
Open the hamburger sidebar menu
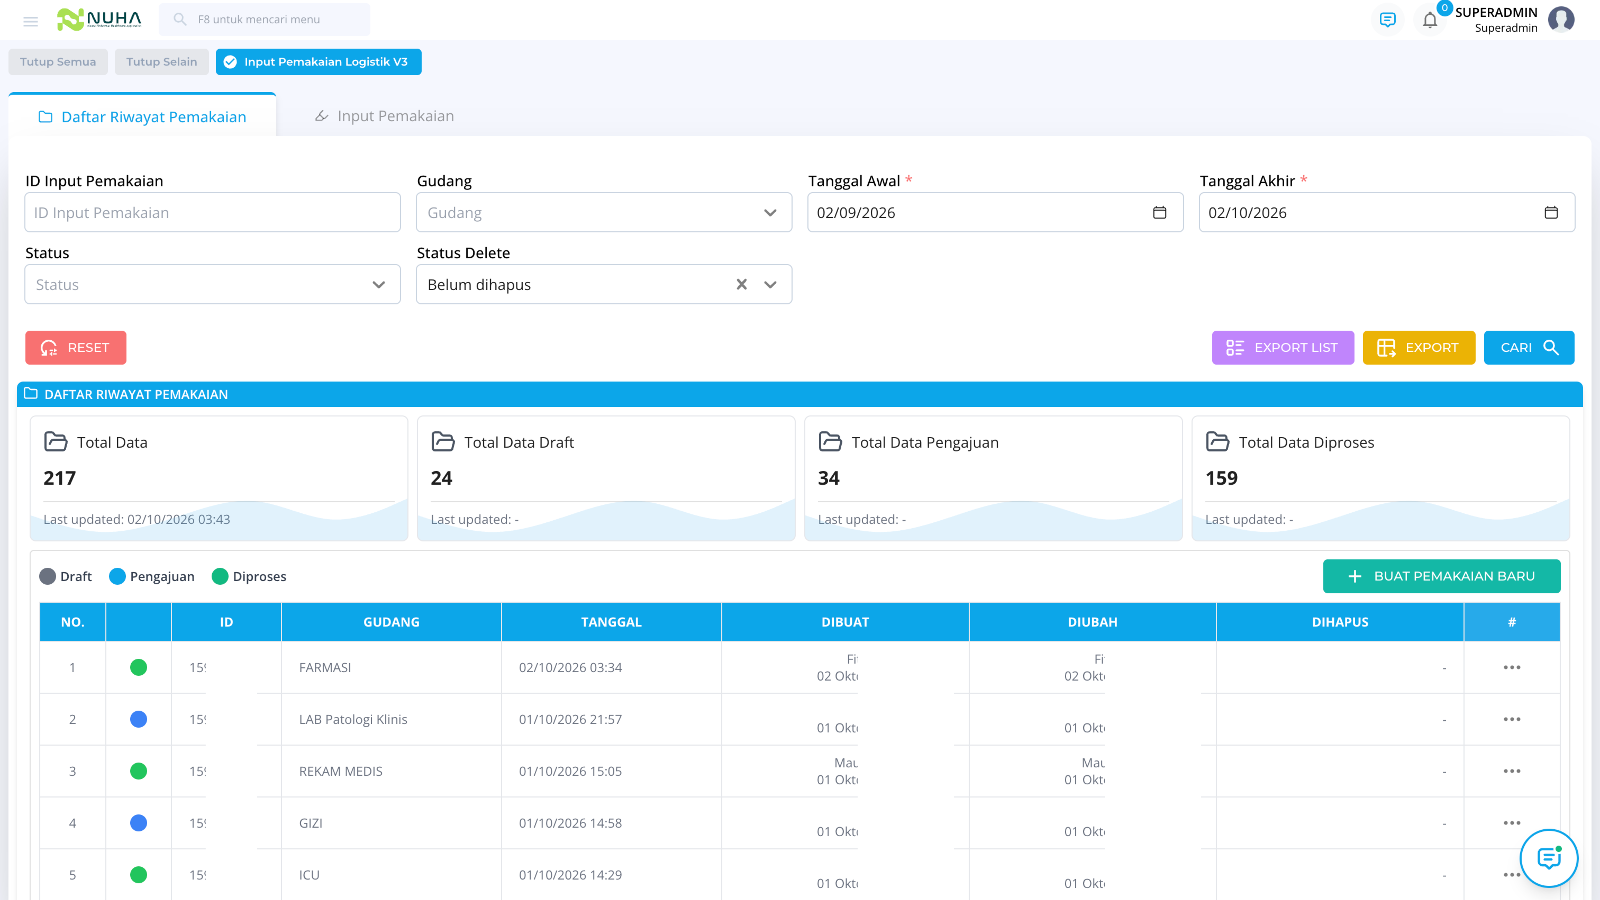(31, 20)
